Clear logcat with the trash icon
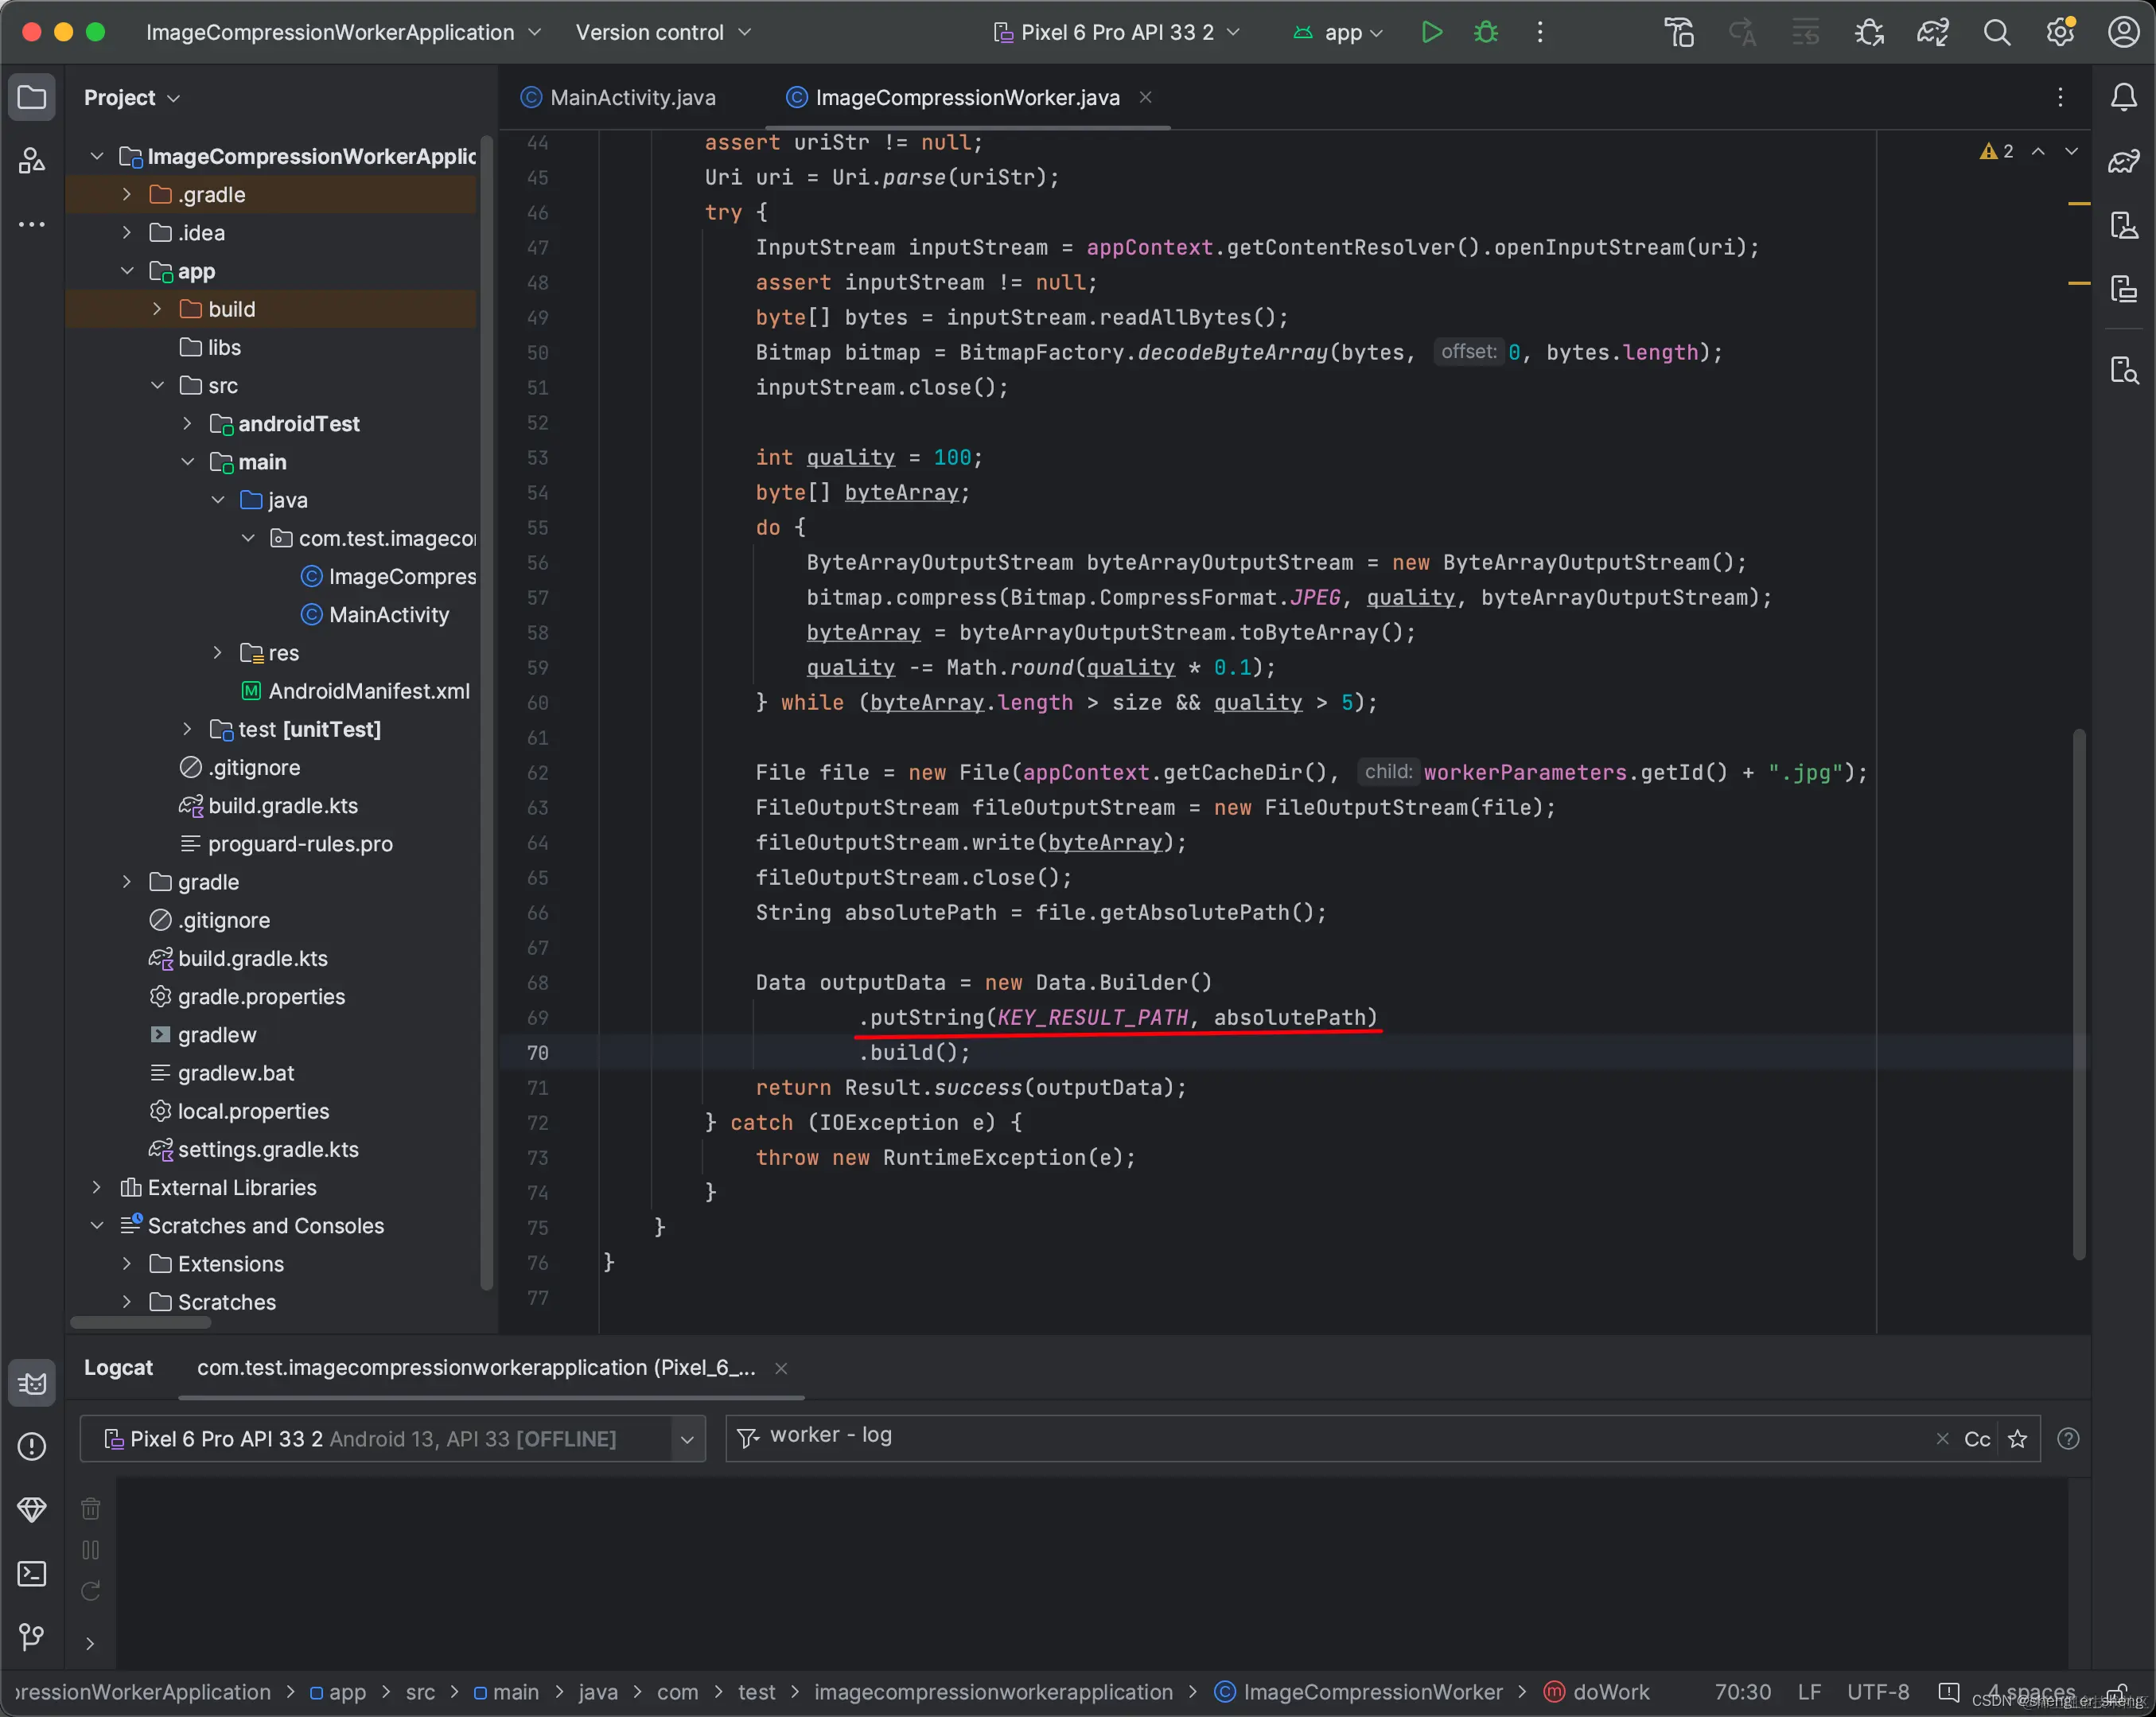The image size is (2156, 1717). click(90, 1508)
